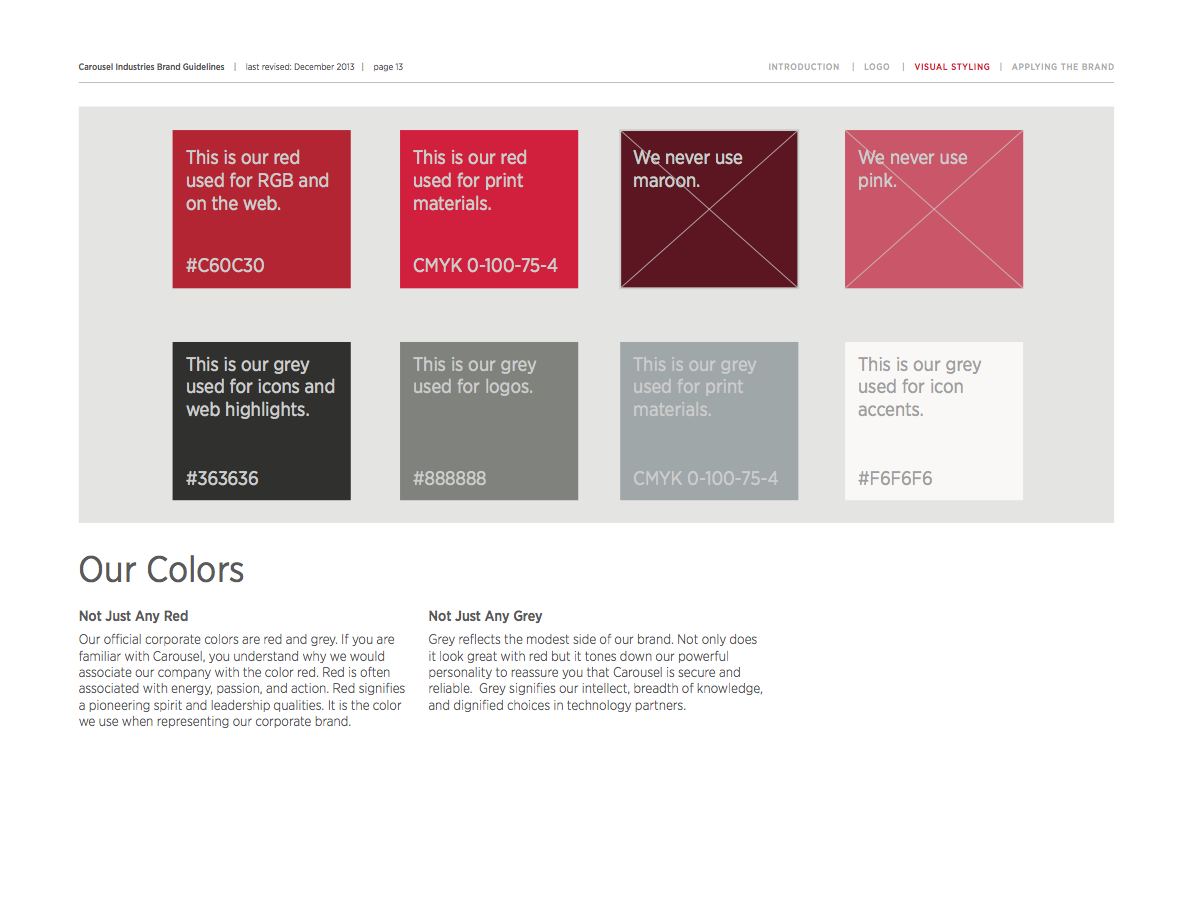The image size is (1191, 921).
Task: Go to the LOGO section tab
Action: (877, 67)
